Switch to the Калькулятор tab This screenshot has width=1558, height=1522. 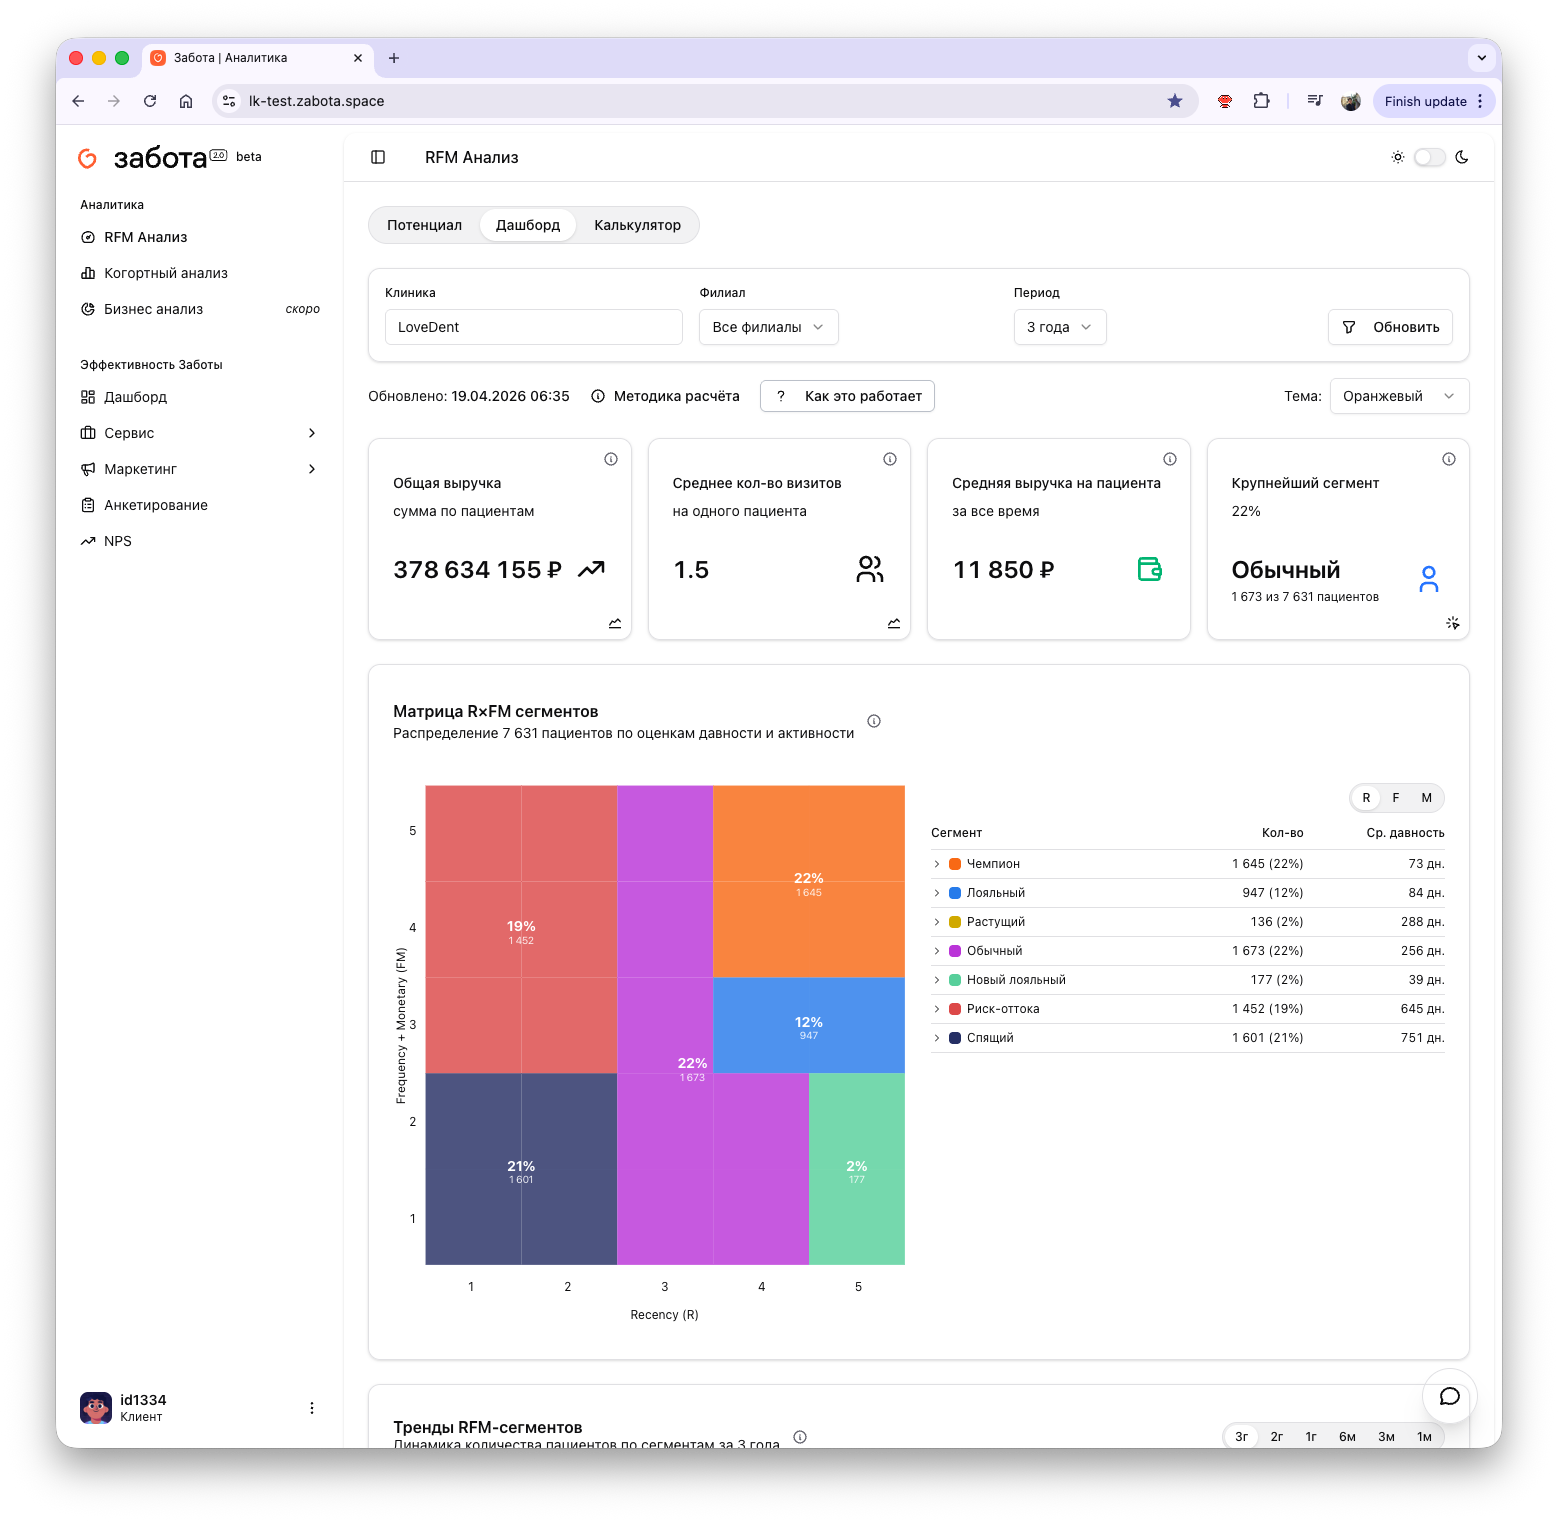tap(637, 225)
